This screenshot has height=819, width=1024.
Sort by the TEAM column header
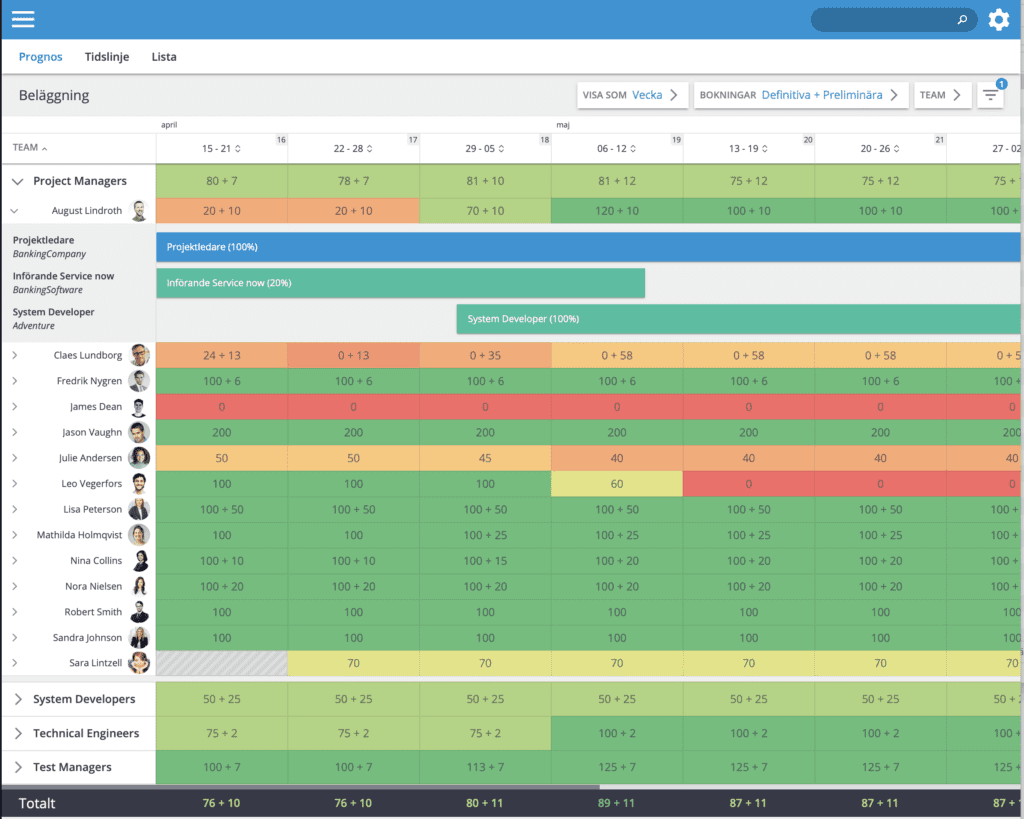(x=30, y=148)
